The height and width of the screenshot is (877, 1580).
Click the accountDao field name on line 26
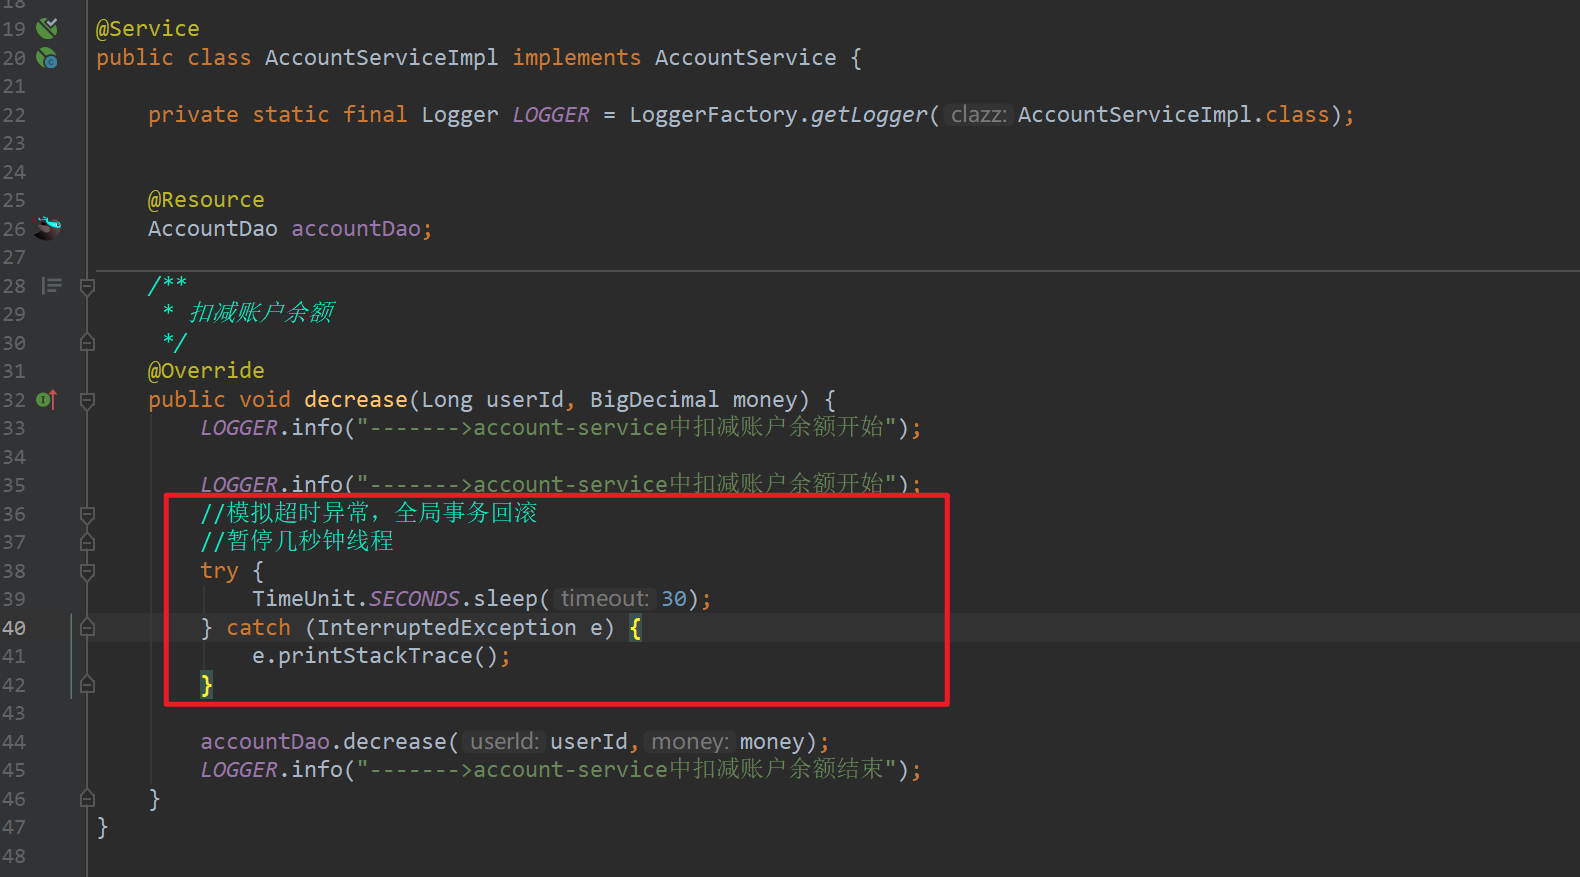tap(356, 229)
